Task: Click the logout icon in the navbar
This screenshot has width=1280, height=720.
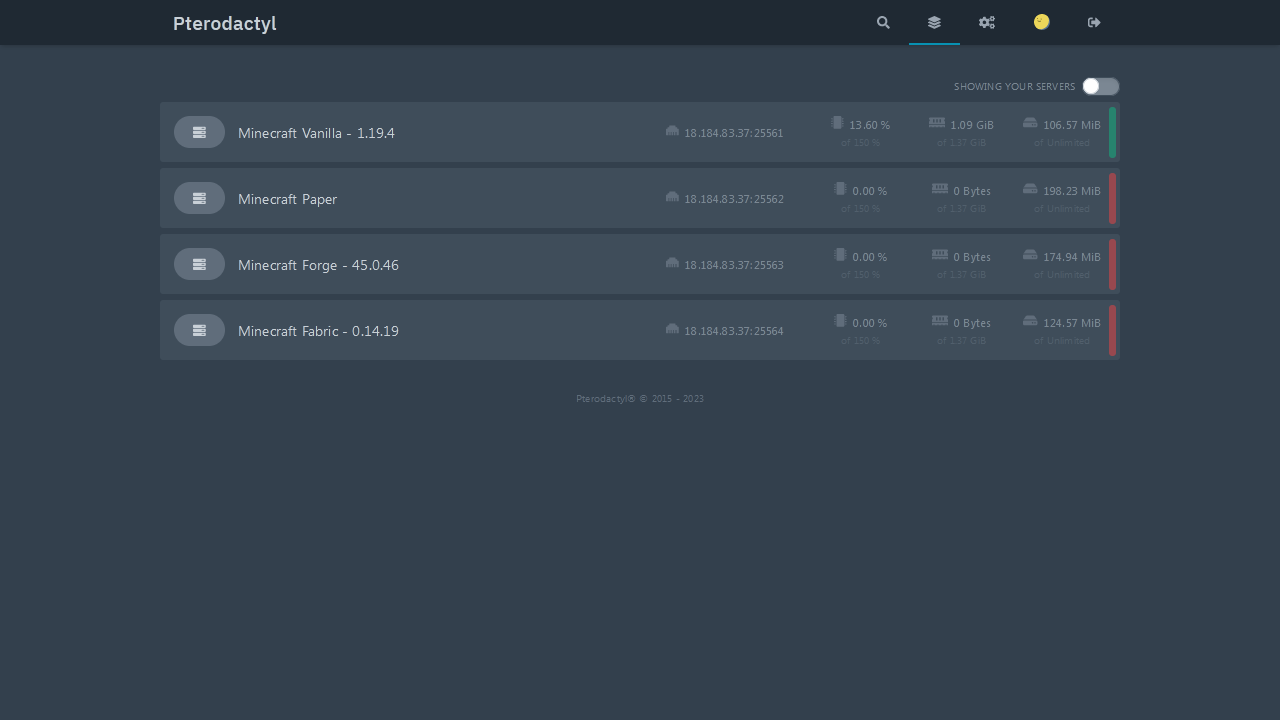Action: pos(1094,22)
